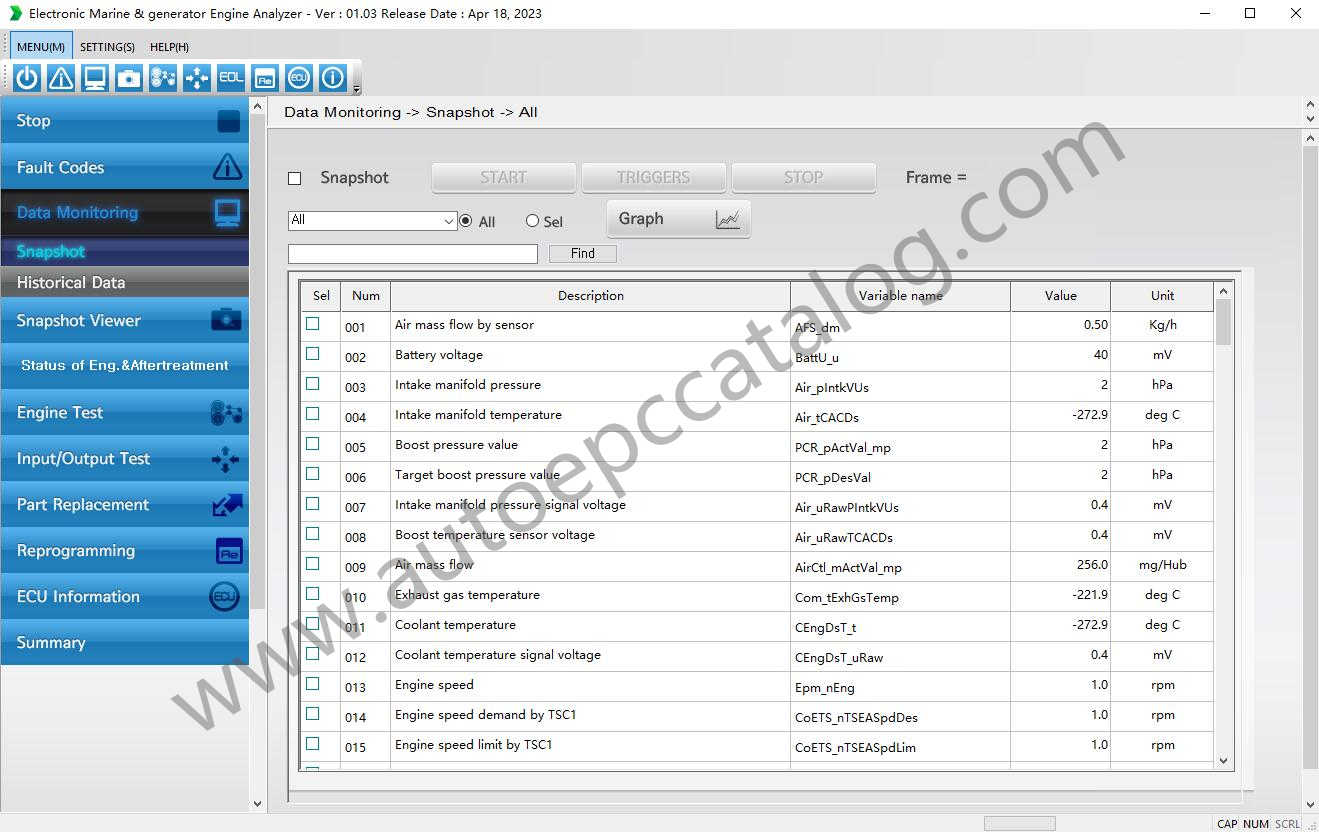Screen dimensions: 1319x832
Task: Click the Num column header
Action: (366, 296)
